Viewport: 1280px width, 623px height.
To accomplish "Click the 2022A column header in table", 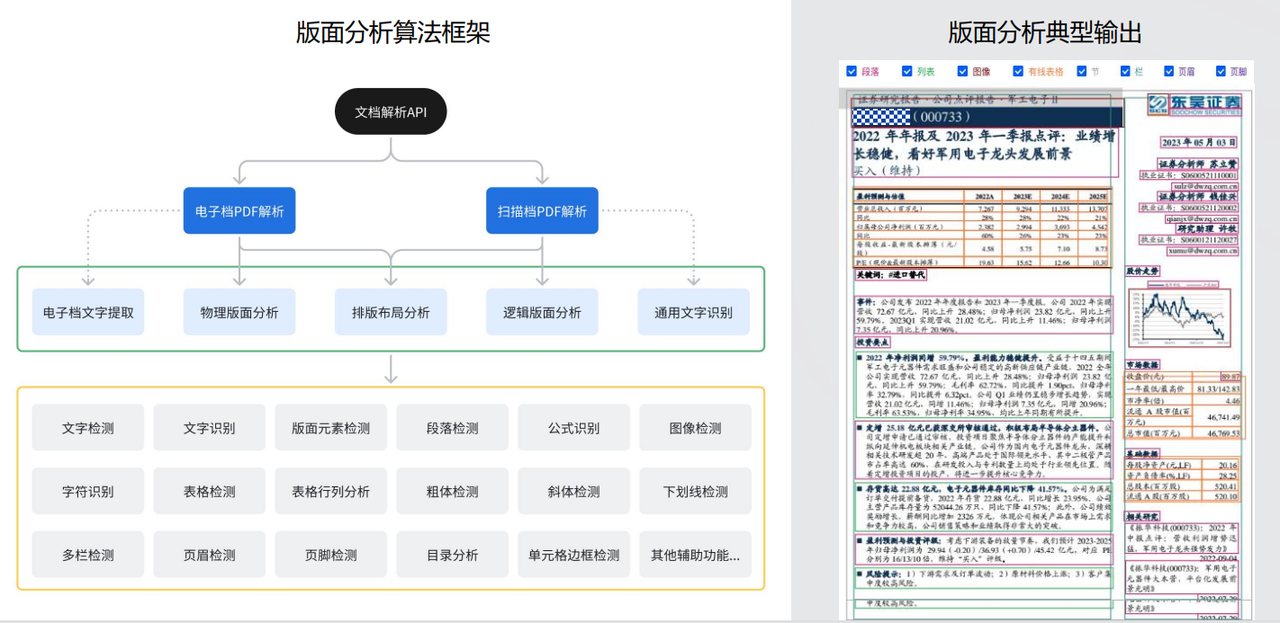I will tap(984, 196).
